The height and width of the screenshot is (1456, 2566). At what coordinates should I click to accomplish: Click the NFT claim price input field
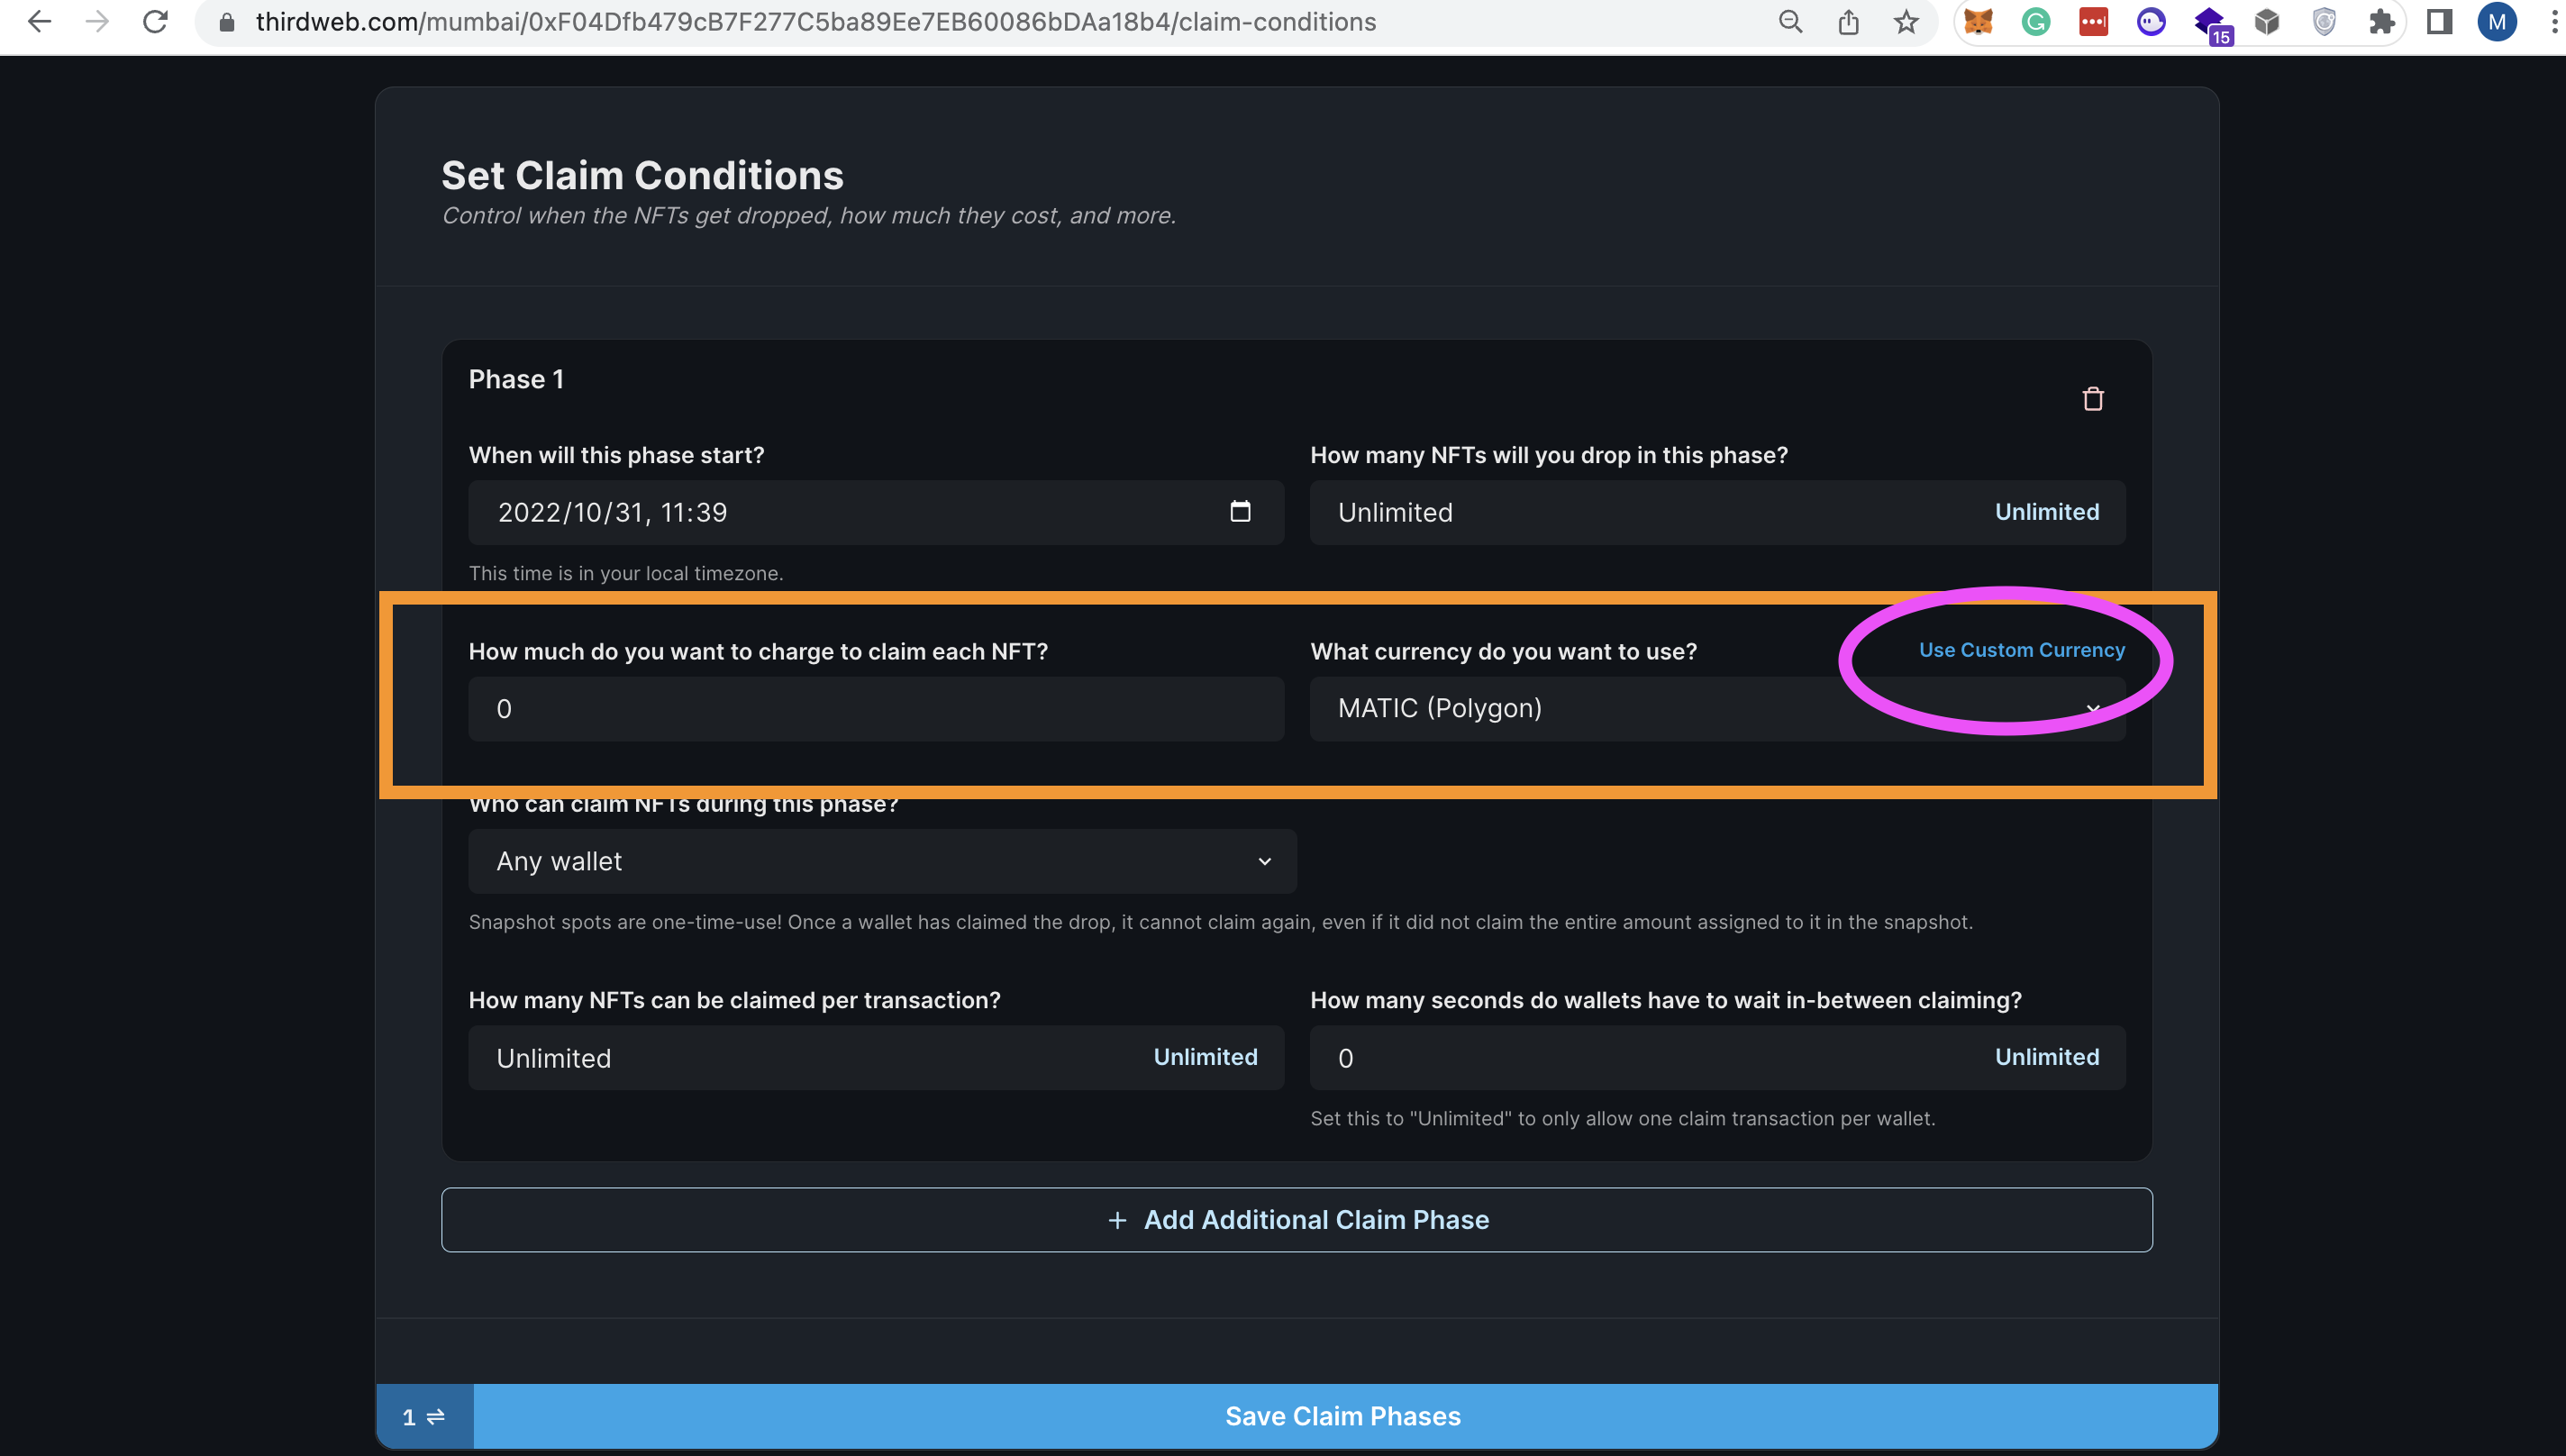pyautogui.click(x=876, y=709)
